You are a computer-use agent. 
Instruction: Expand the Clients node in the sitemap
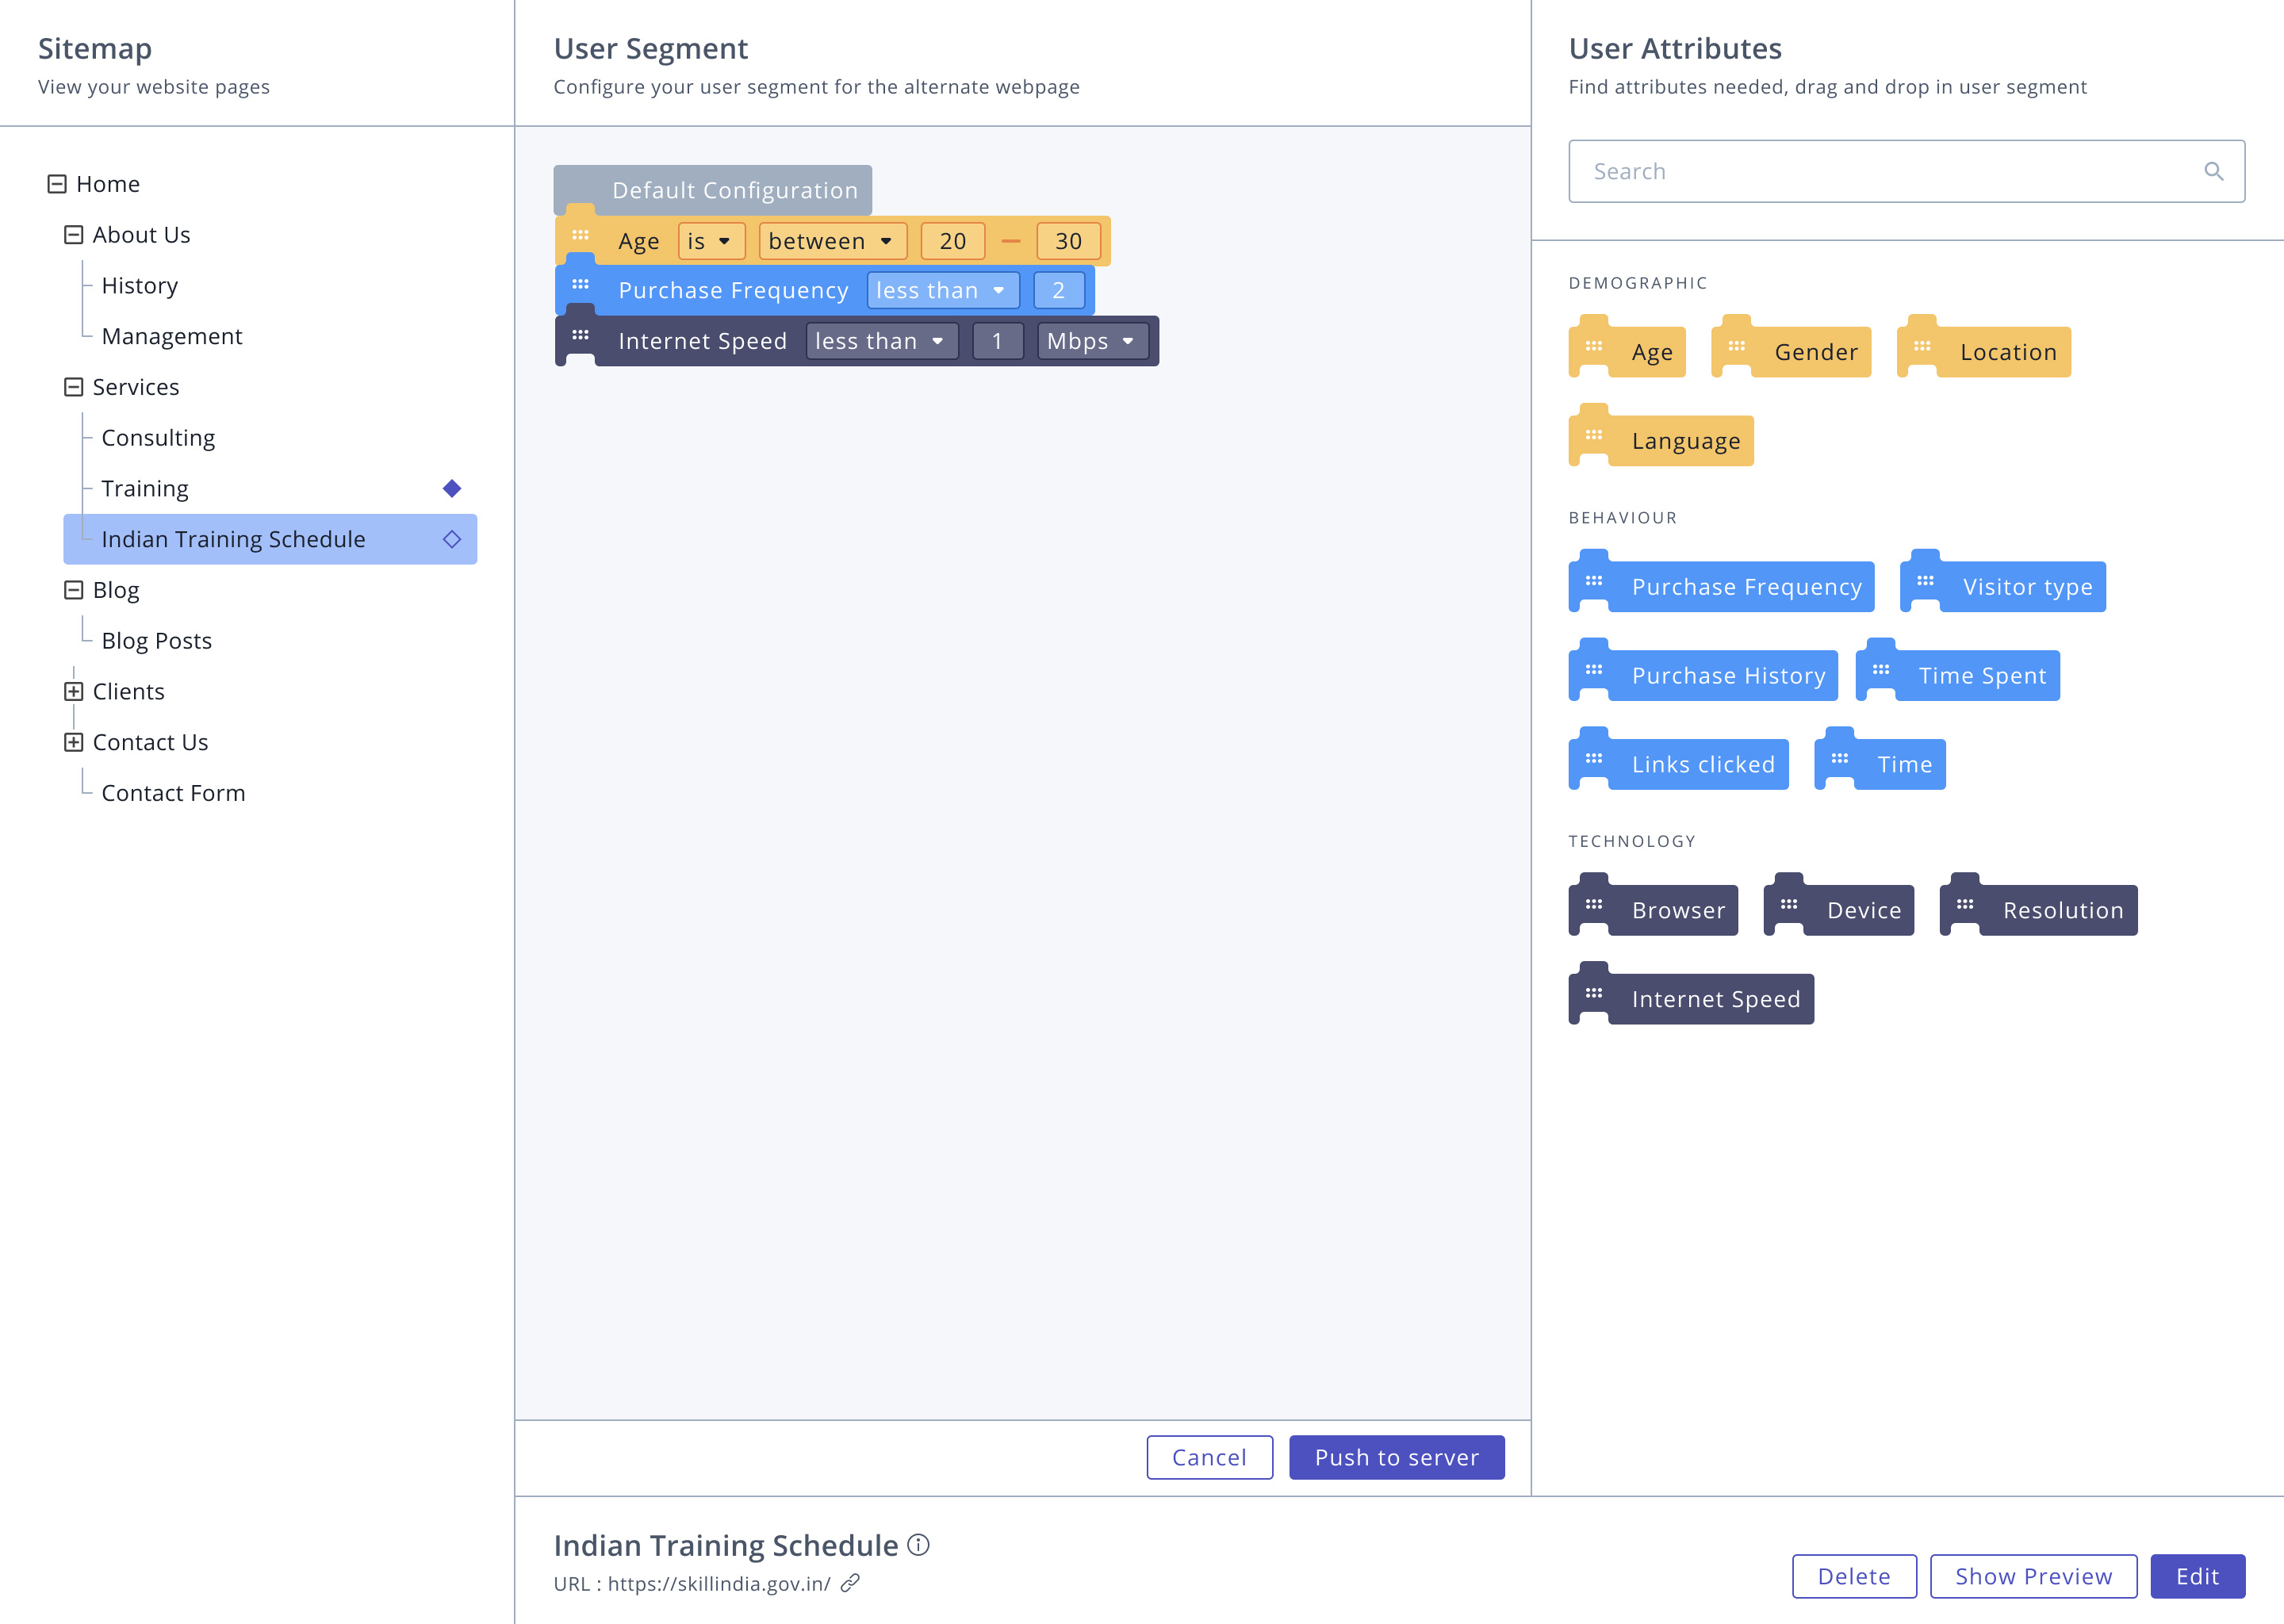[x=74, y=691]
